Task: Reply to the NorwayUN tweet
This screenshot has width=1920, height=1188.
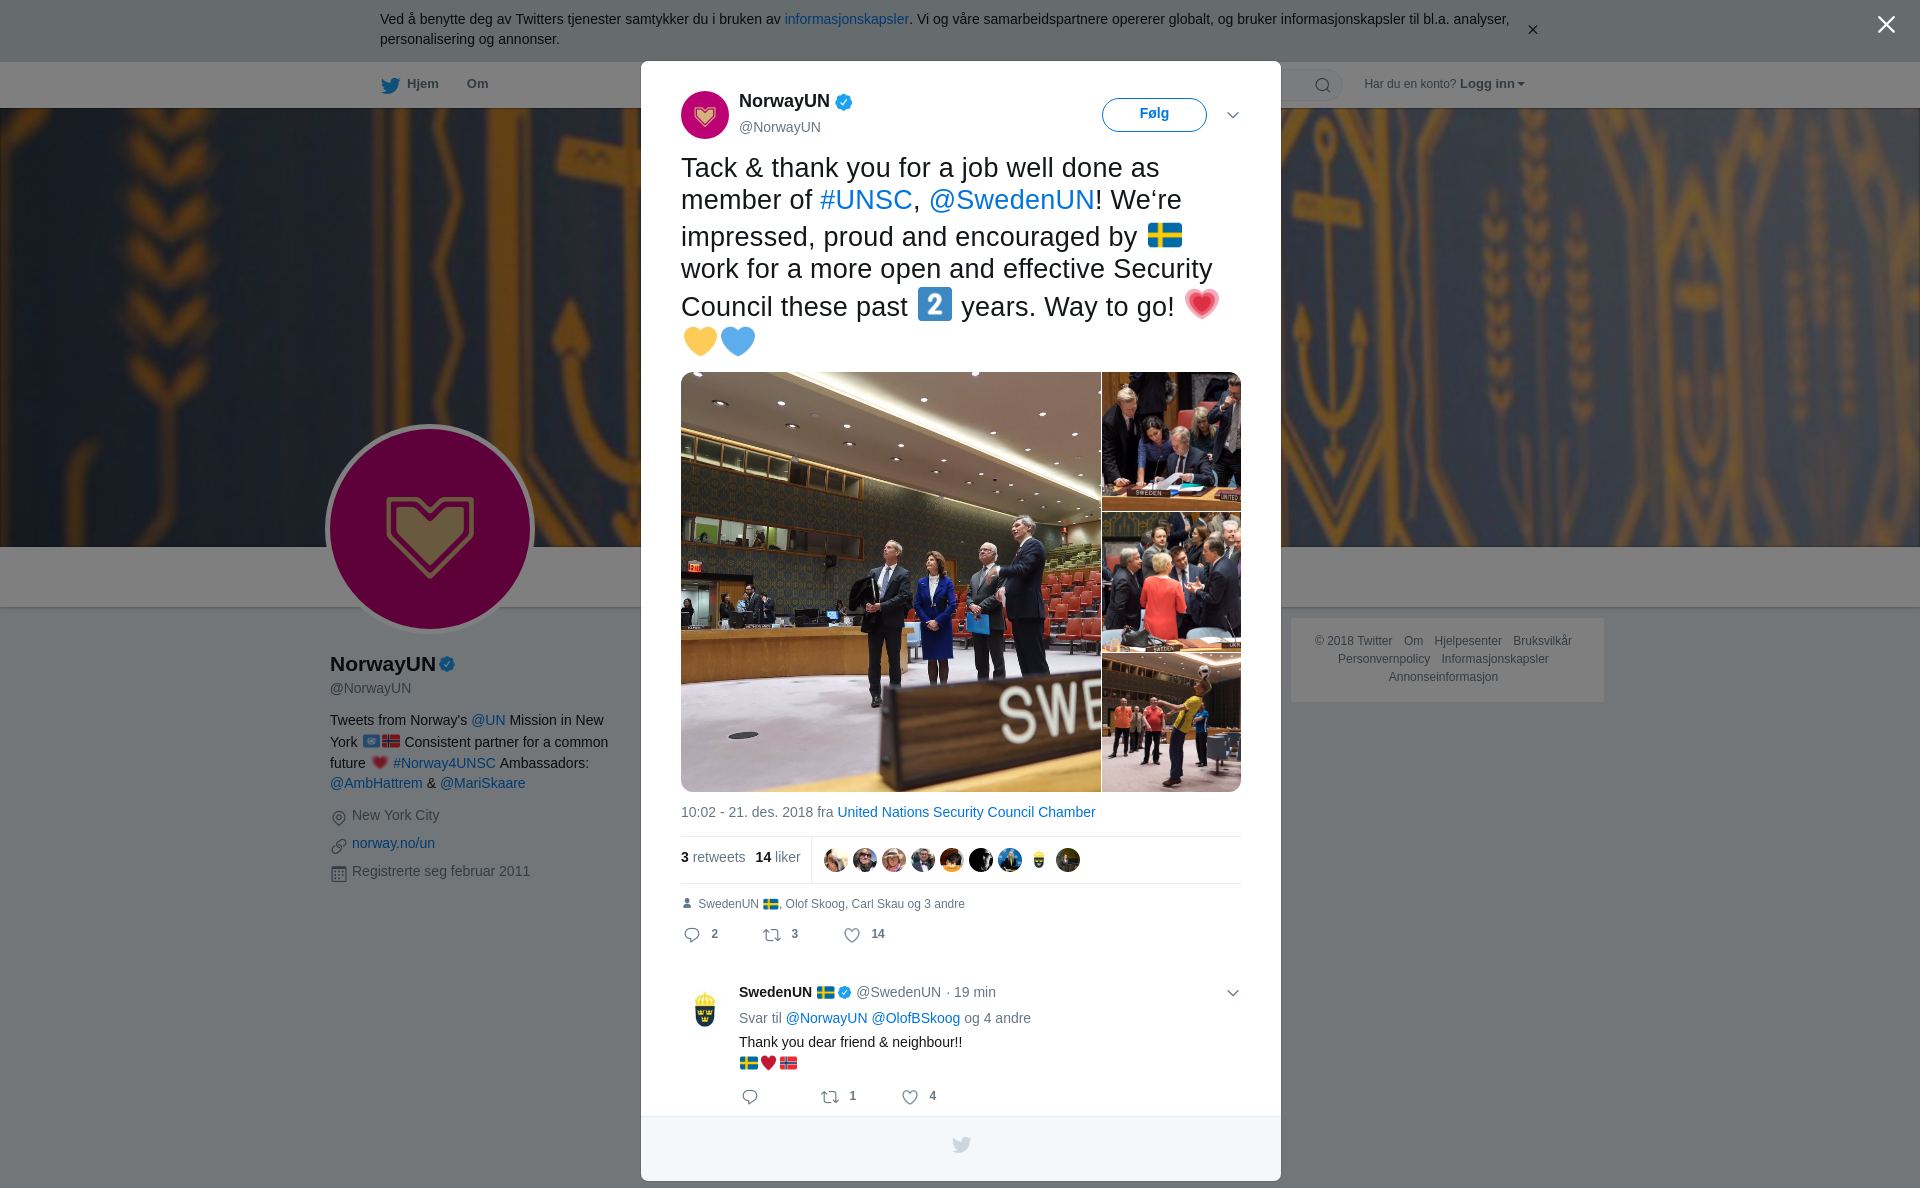Action: (x=692, y=935)
